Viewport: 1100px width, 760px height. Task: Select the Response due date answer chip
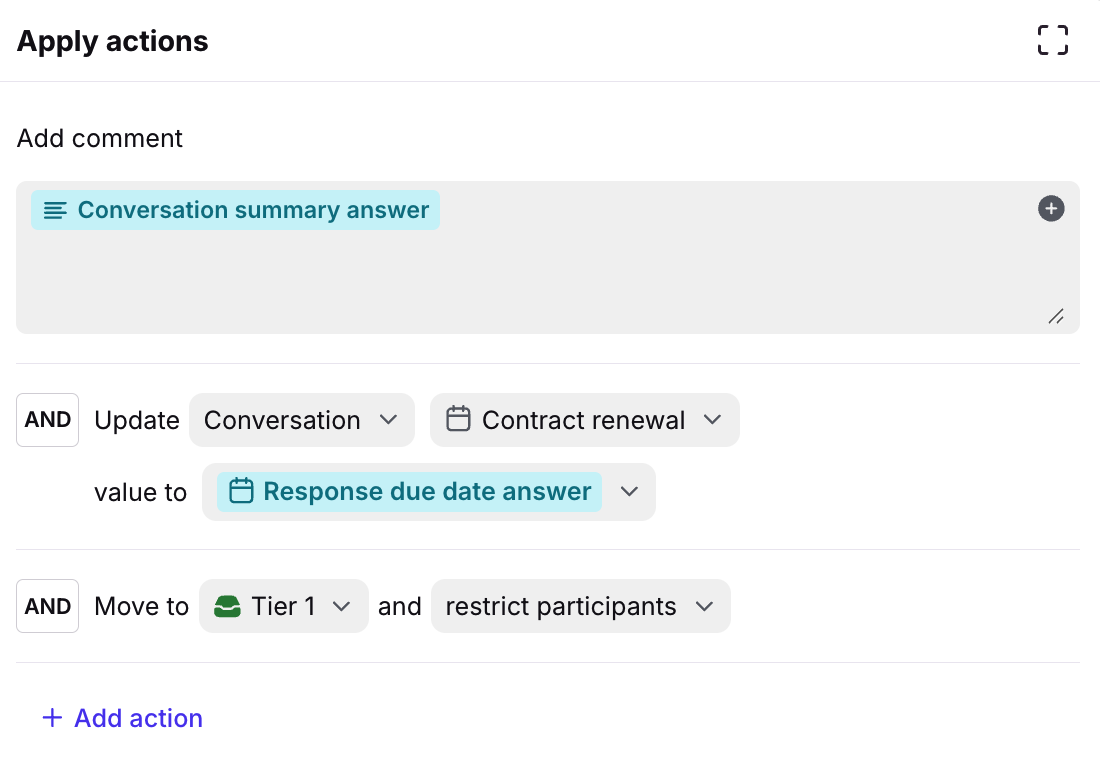point(427,491)
